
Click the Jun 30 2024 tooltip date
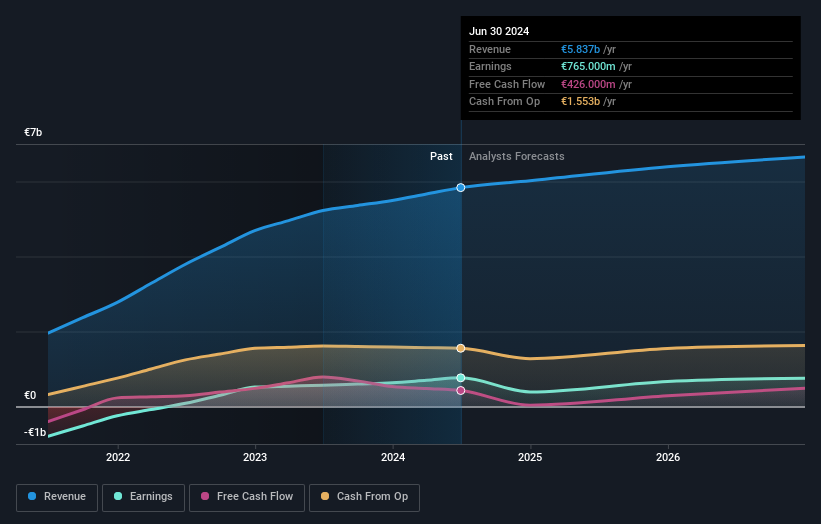[499, 31]
